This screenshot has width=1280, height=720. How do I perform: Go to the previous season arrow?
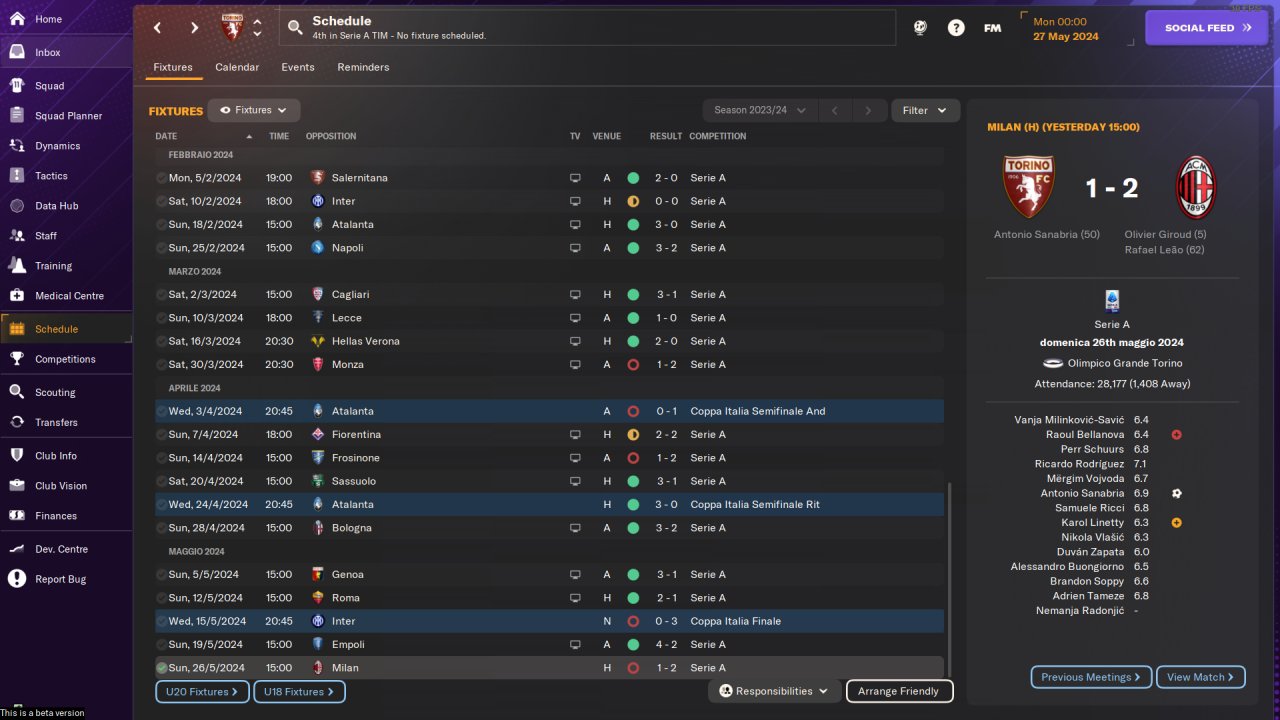coord(835,110)
